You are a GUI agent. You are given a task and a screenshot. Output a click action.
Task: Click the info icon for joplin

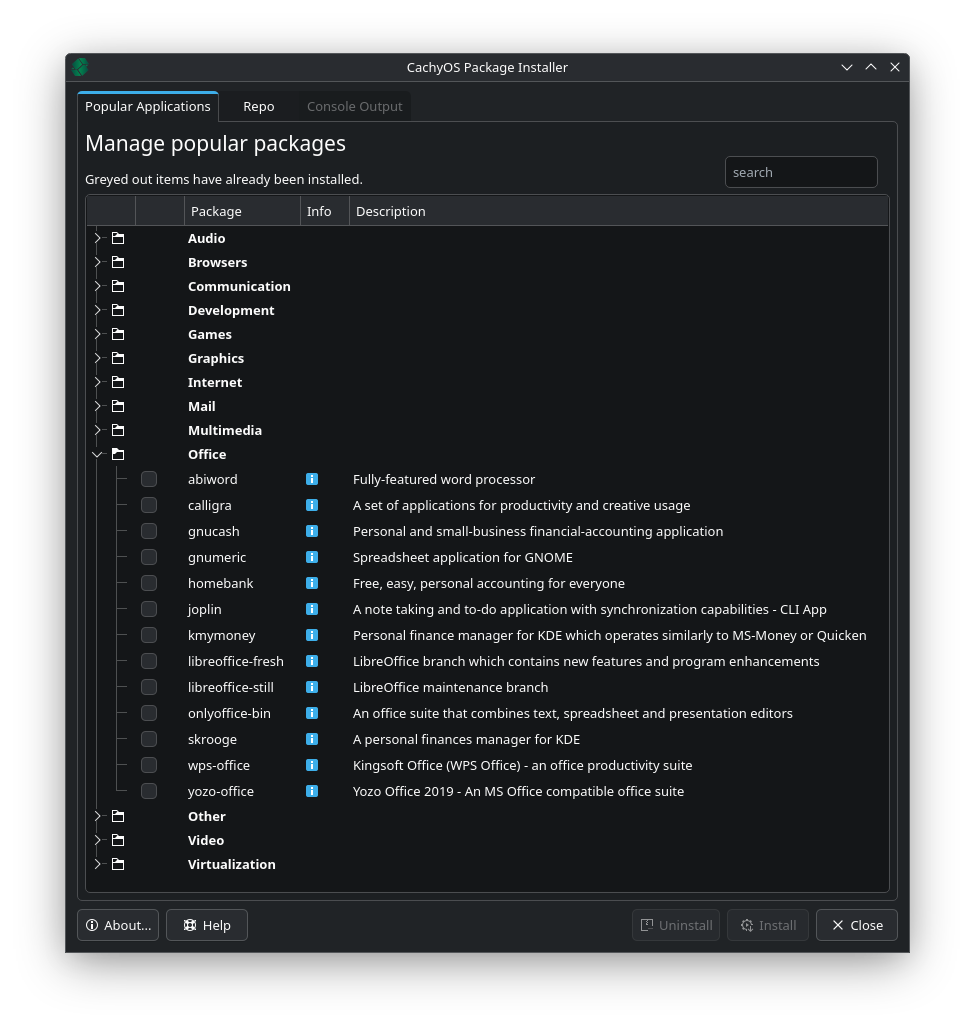pos(312,609)
